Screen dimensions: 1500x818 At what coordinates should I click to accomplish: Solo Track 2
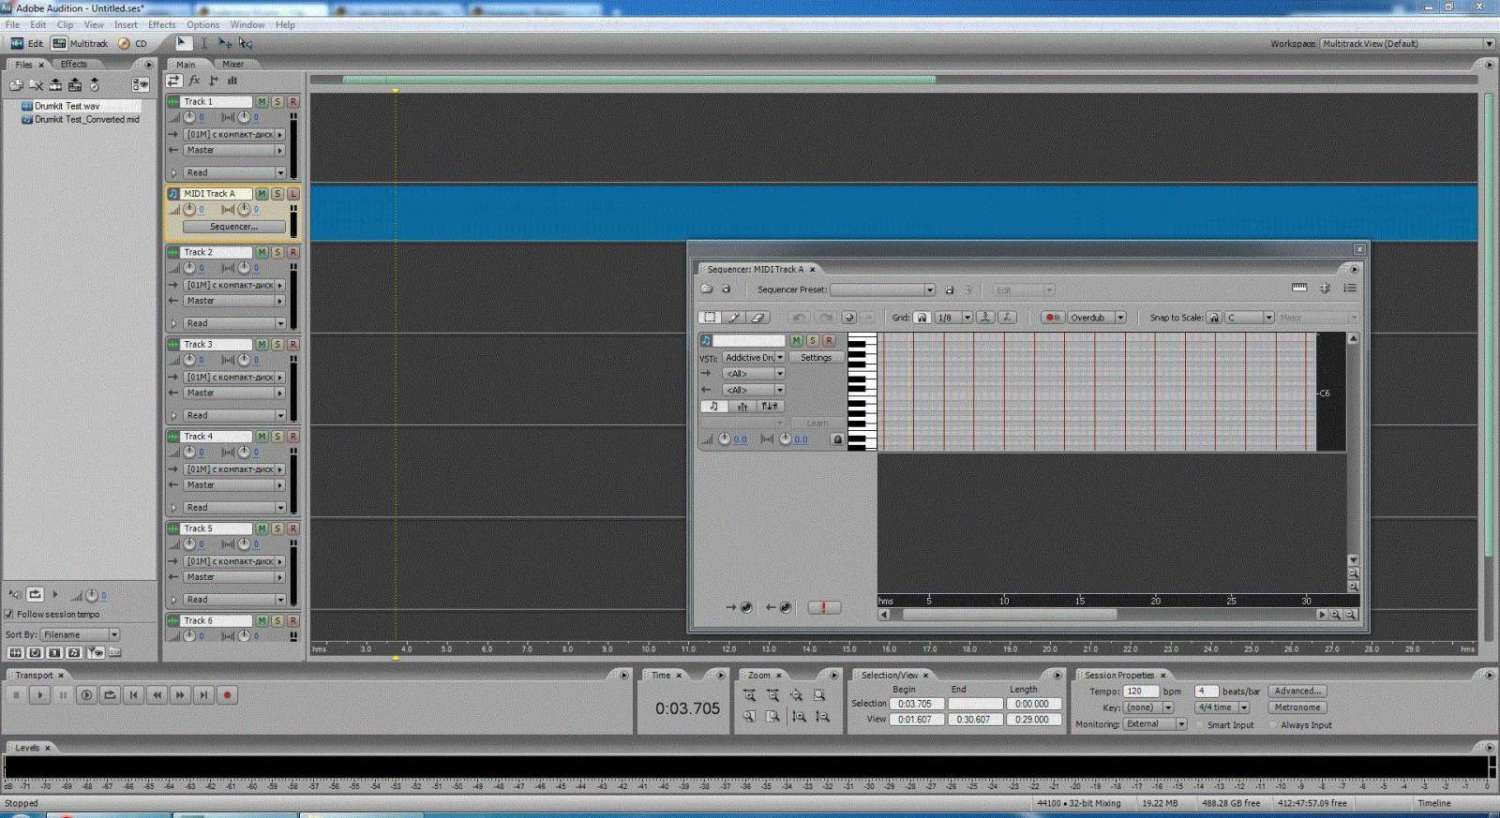pyautogui.click(x=277, y=253)
